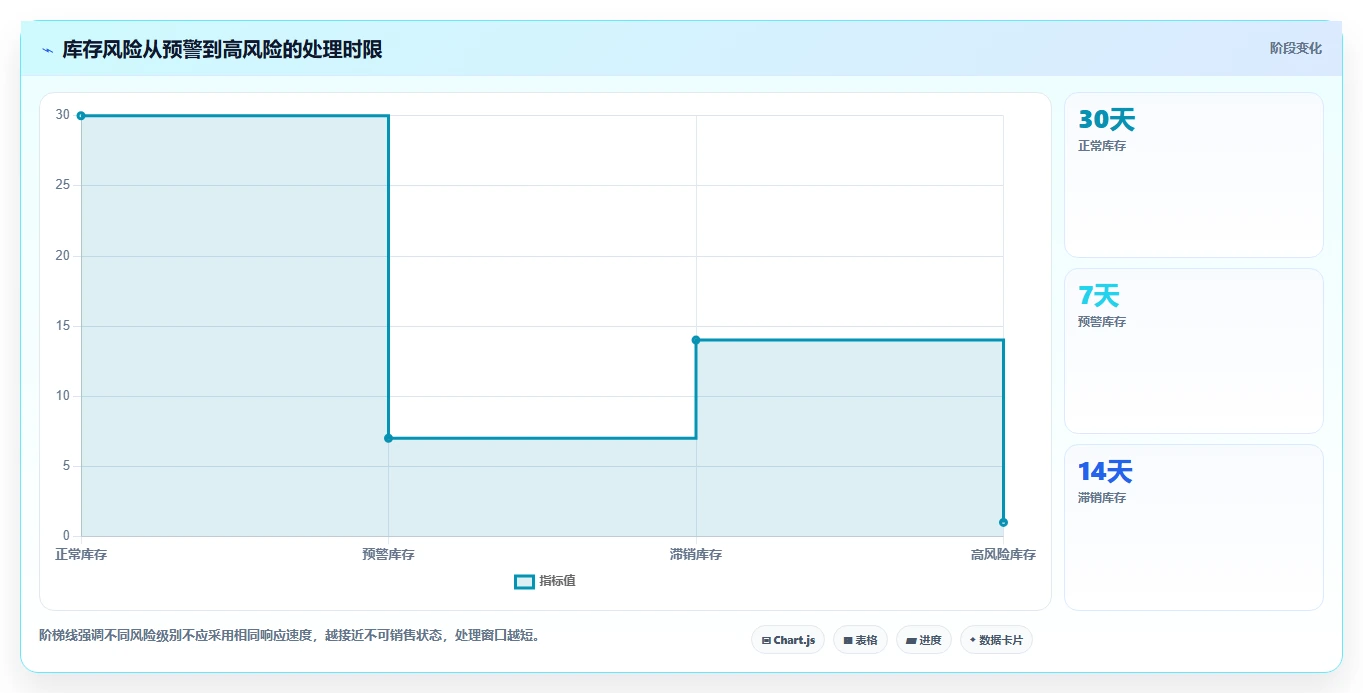Click the 滞销库存 x-axis label
The height and width of the screenshot is (693, 1363).
click(x=696, y=554)
